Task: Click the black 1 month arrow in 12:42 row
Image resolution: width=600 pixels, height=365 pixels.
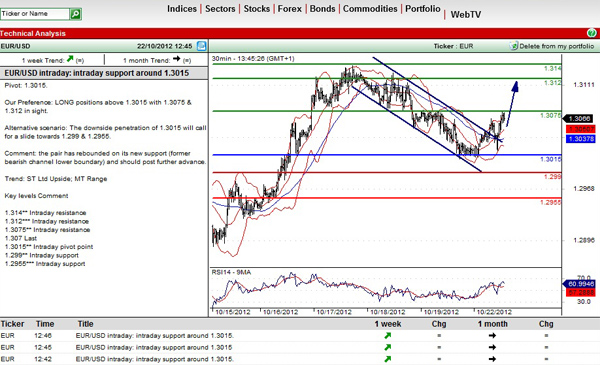Action: click(492, 359)
